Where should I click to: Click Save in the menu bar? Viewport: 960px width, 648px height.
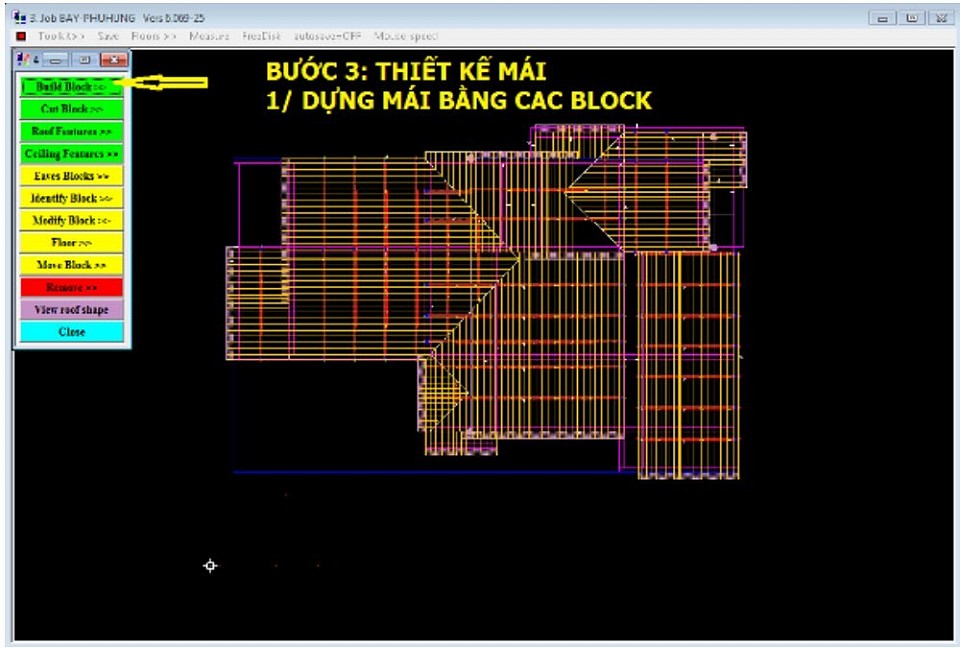click(x=108, y=36)
